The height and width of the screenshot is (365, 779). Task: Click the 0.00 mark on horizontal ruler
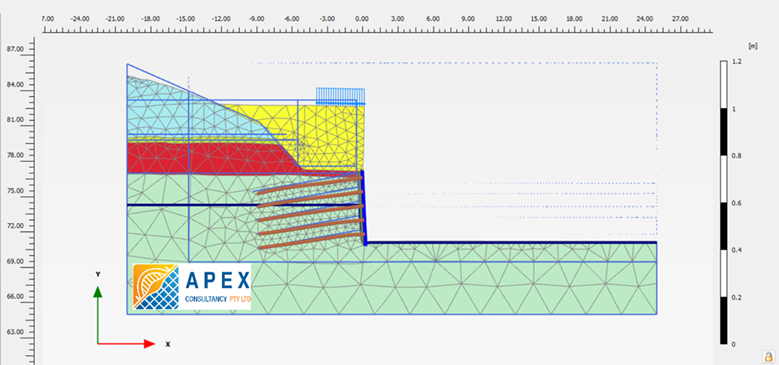click(362, 19)
